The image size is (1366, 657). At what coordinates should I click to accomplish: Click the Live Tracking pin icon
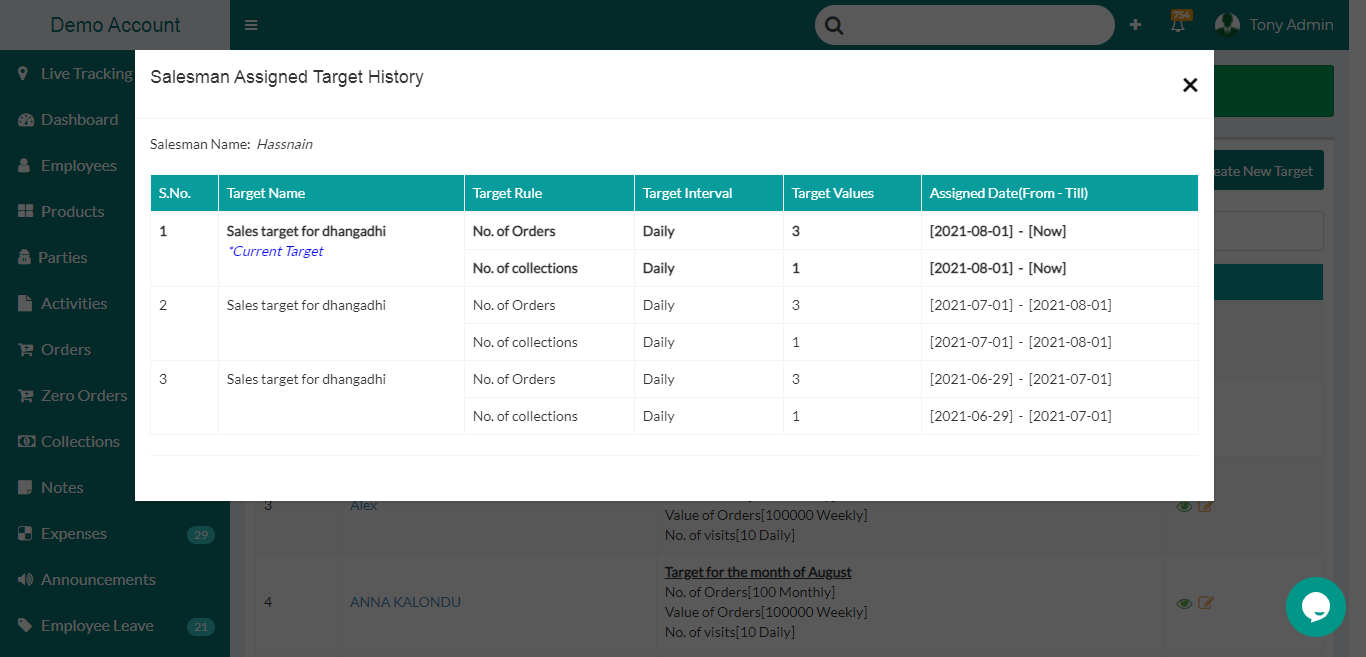click(23, 74)
